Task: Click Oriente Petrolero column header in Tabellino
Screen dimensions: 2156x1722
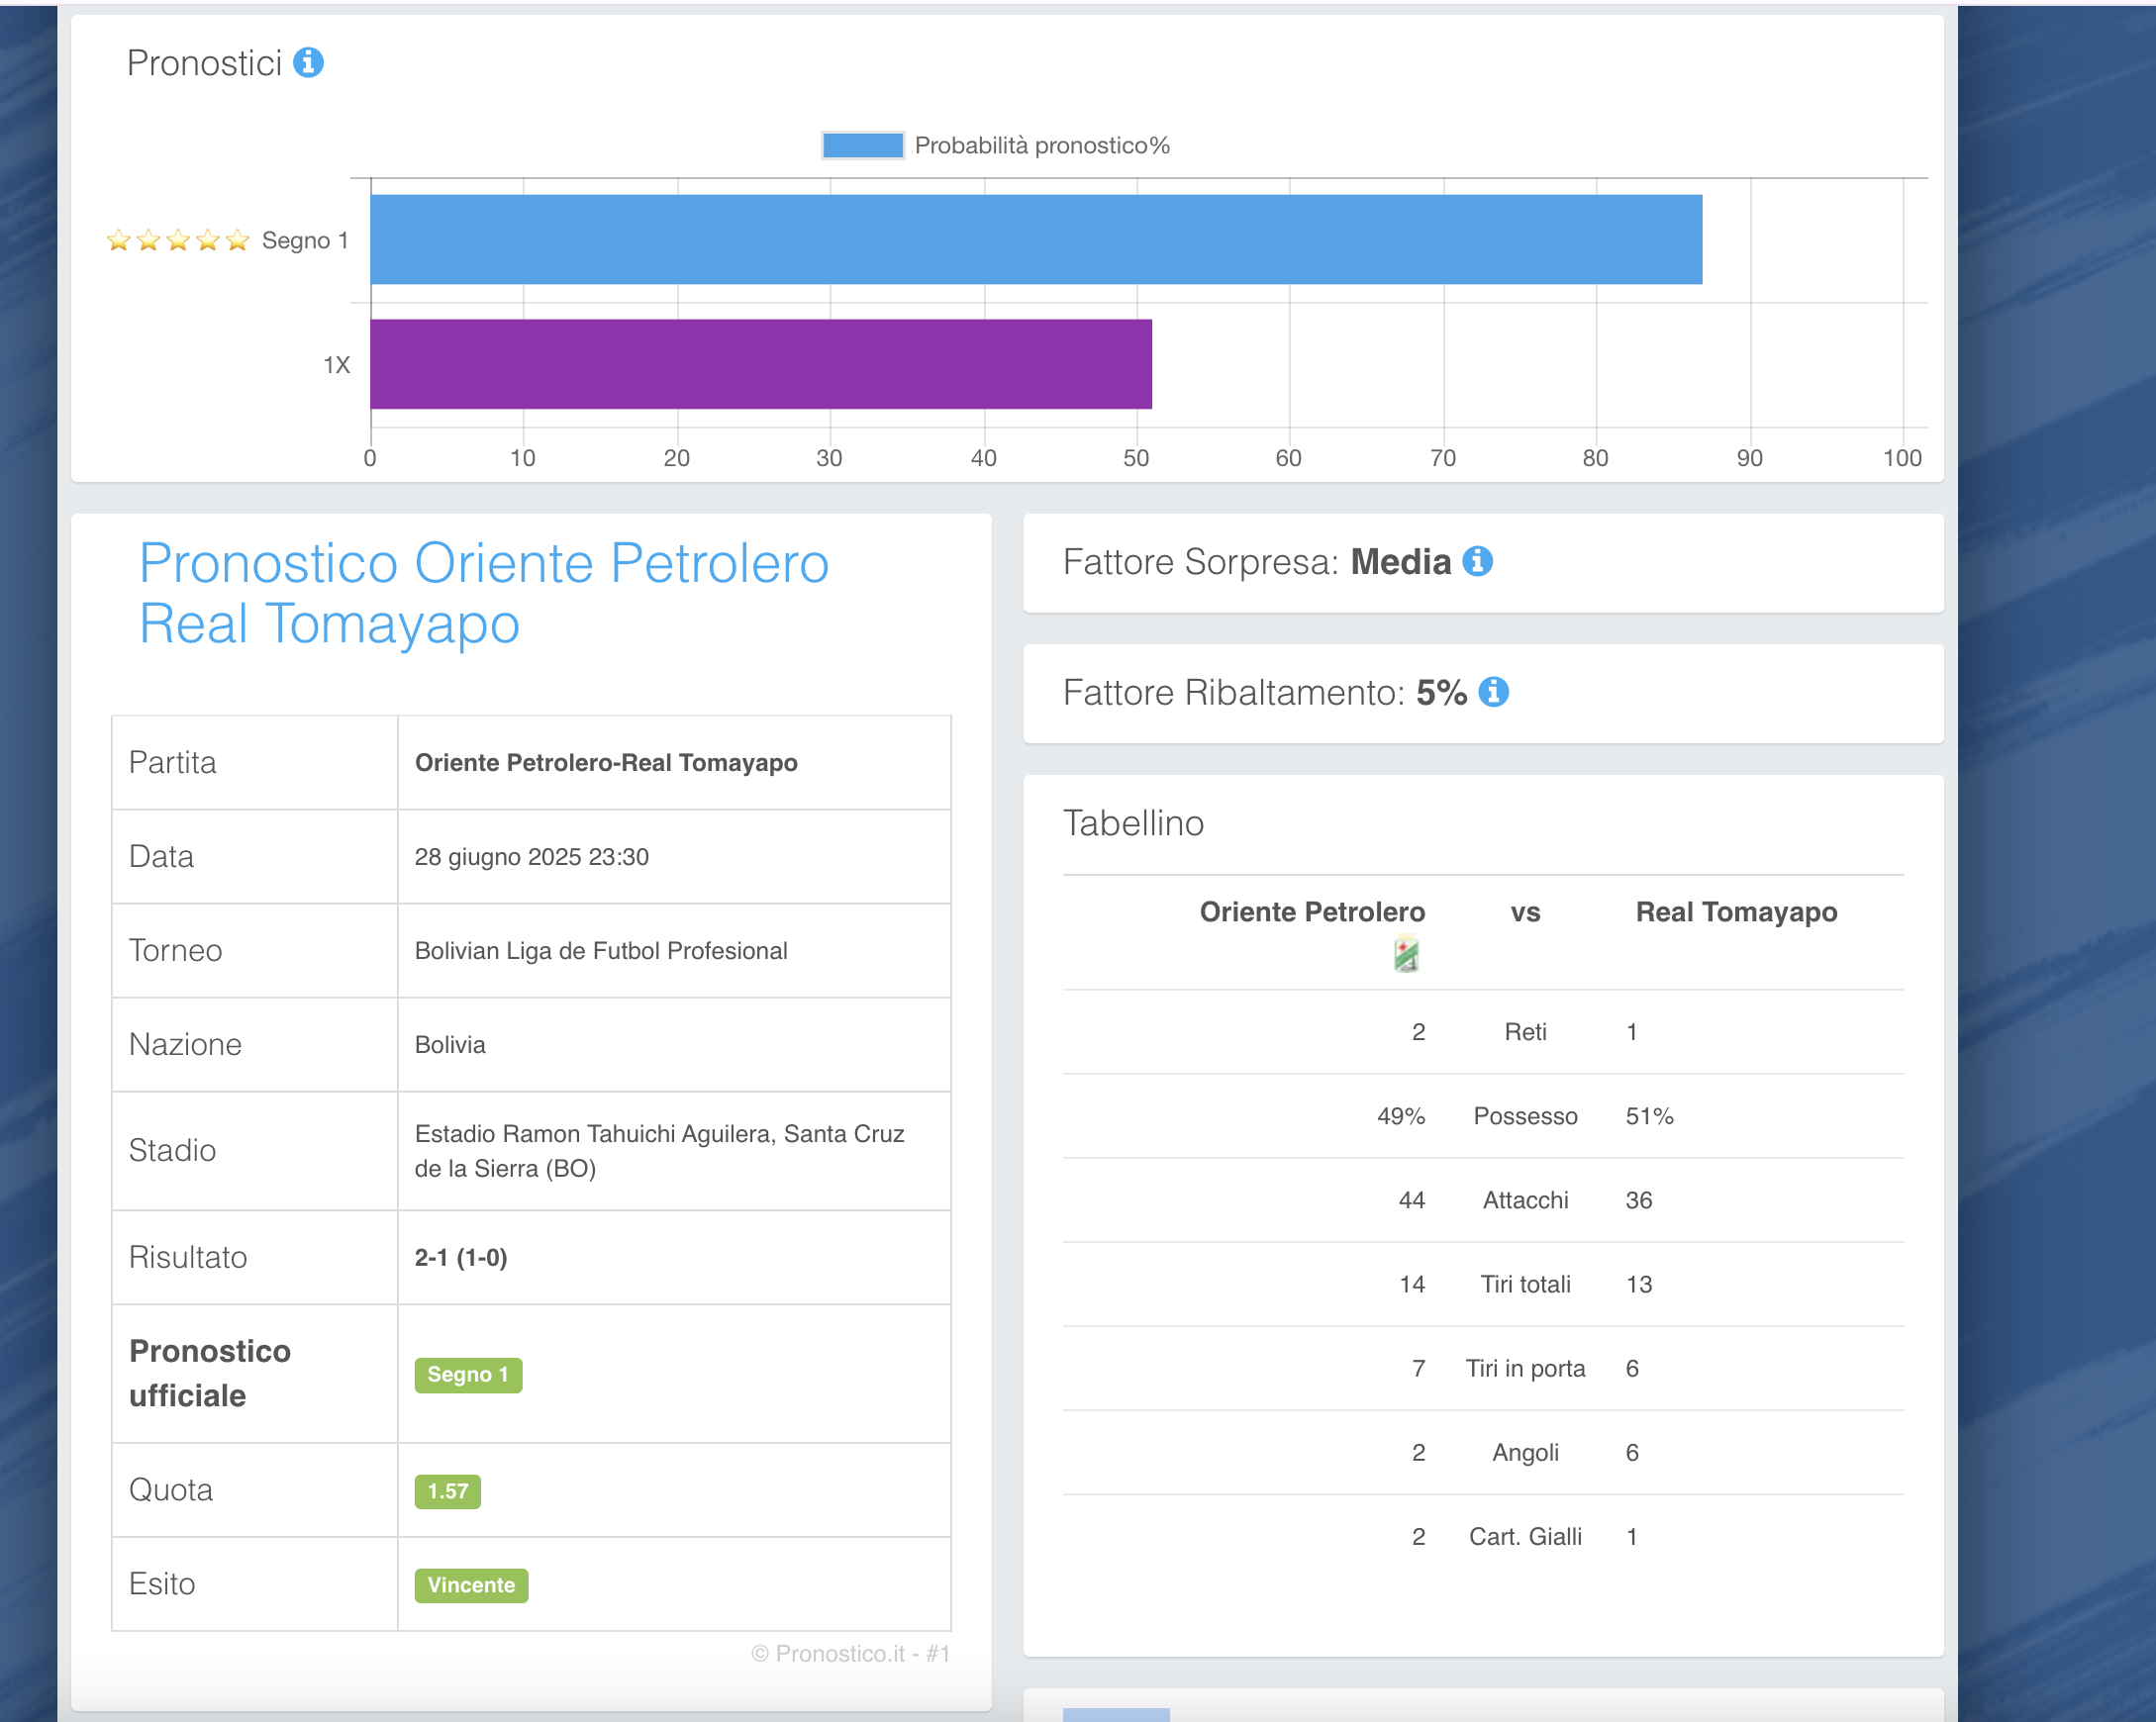Action: [x=1312, y=912]
